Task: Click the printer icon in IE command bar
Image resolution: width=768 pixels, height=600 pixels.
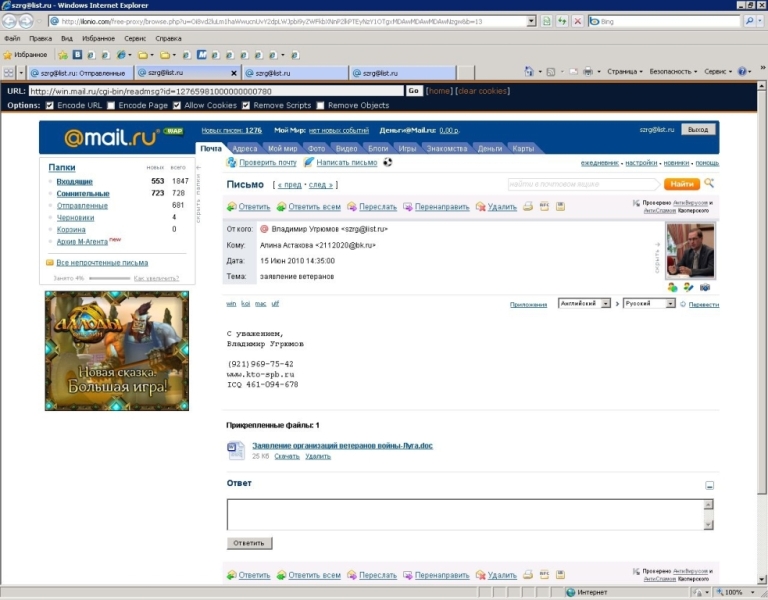Action: point(588,72)
